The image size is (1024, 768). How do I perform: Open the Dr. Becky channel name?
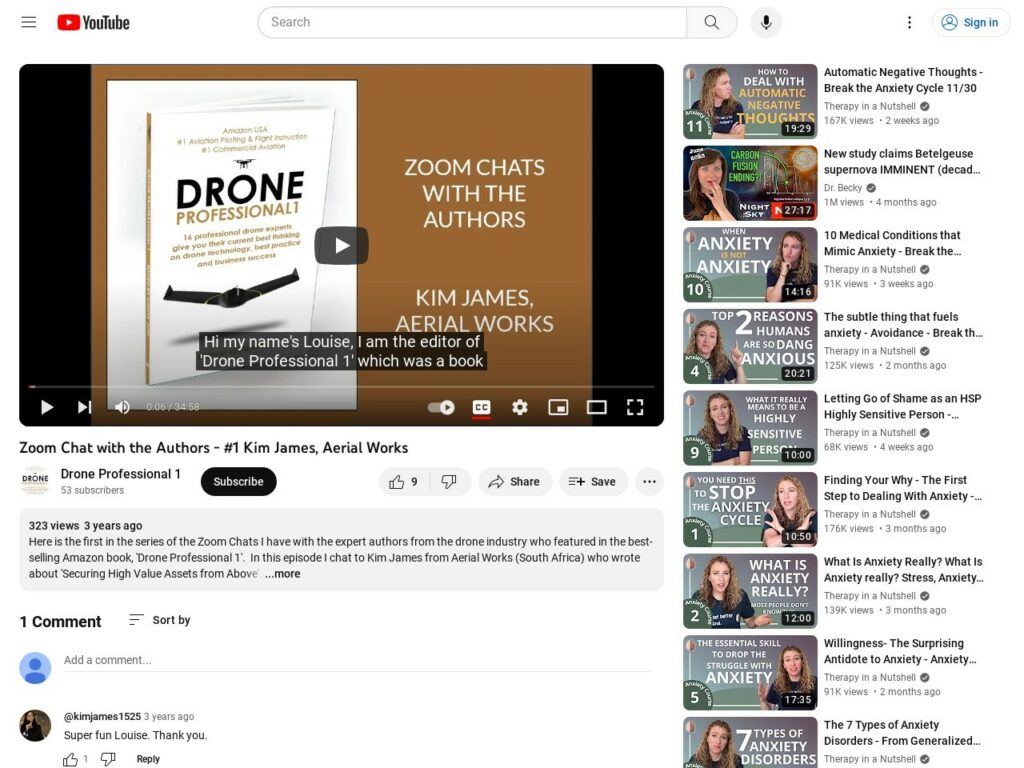[x=842, y=187]
